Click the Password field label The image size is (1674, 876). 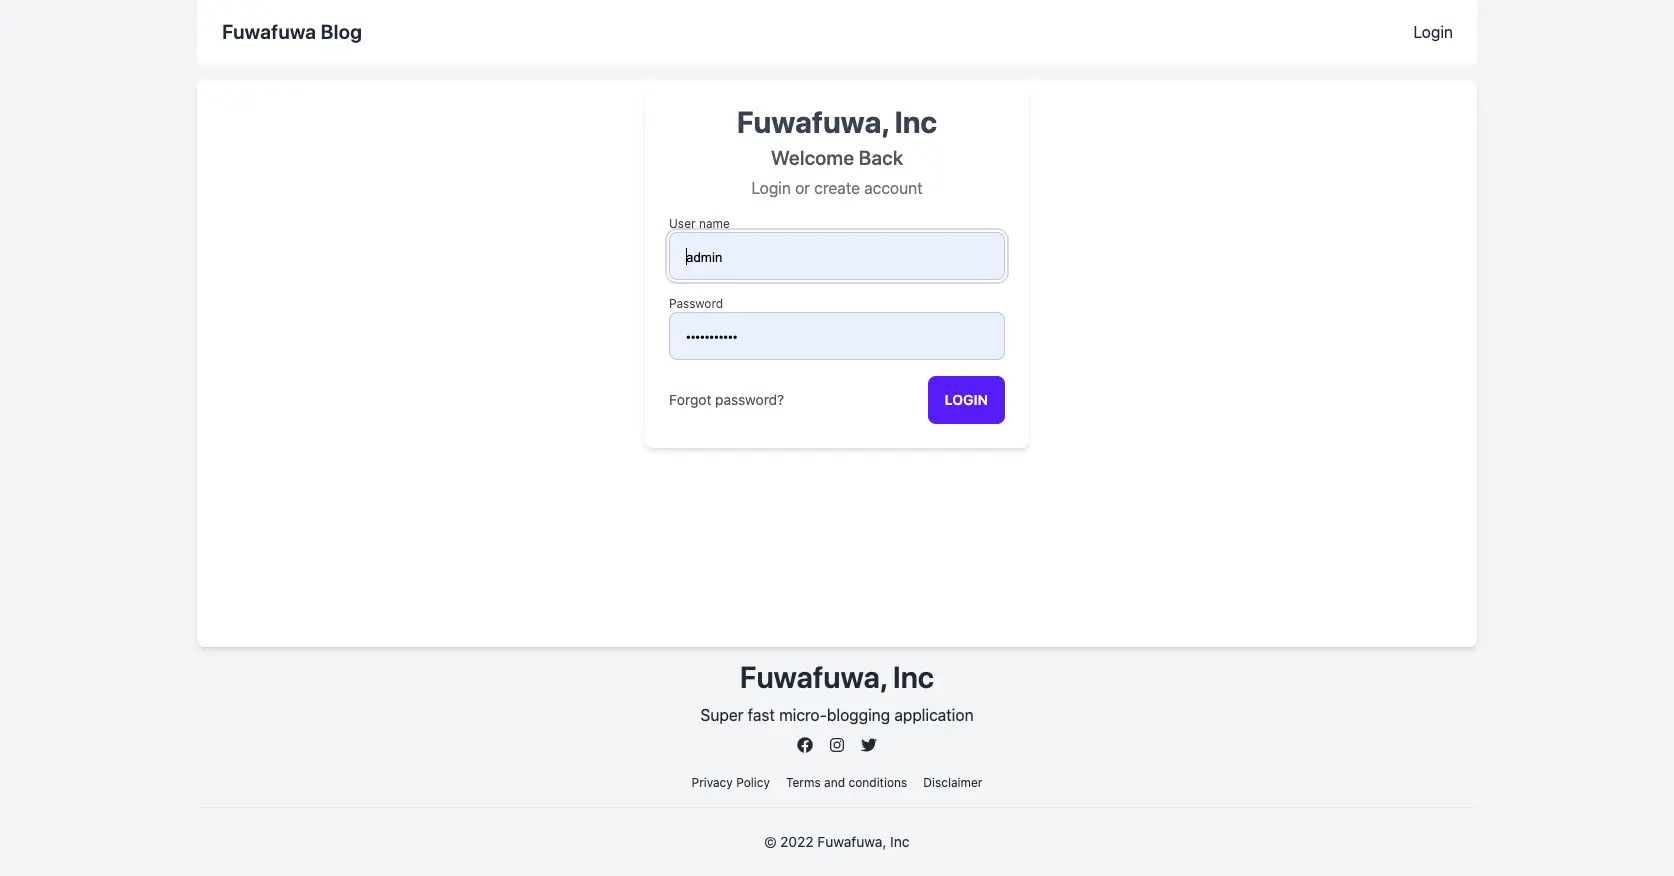pos(696,304)
